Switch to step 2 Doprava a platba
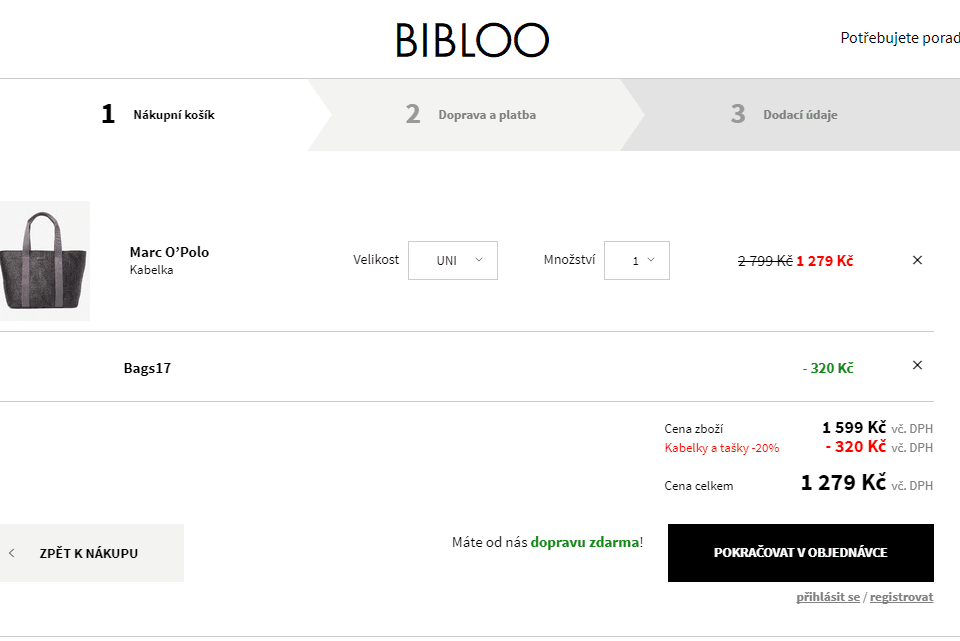The width and height of the screenshot is (960, 641). coord(487,114)
